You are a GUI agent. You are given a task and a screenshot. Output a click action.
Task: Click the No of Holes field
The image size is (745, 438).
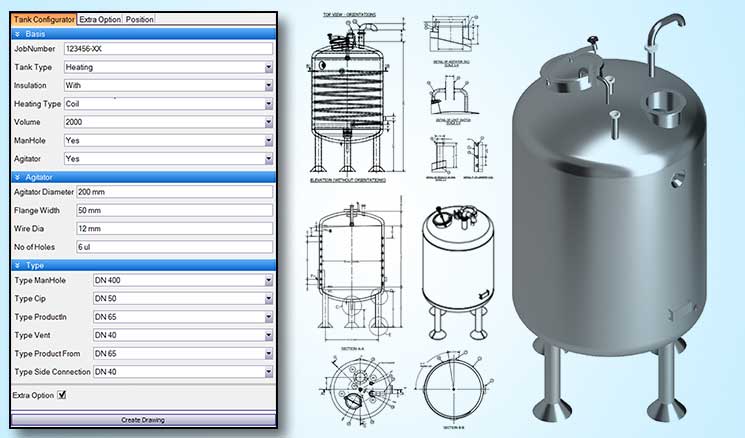click(174, 247)
